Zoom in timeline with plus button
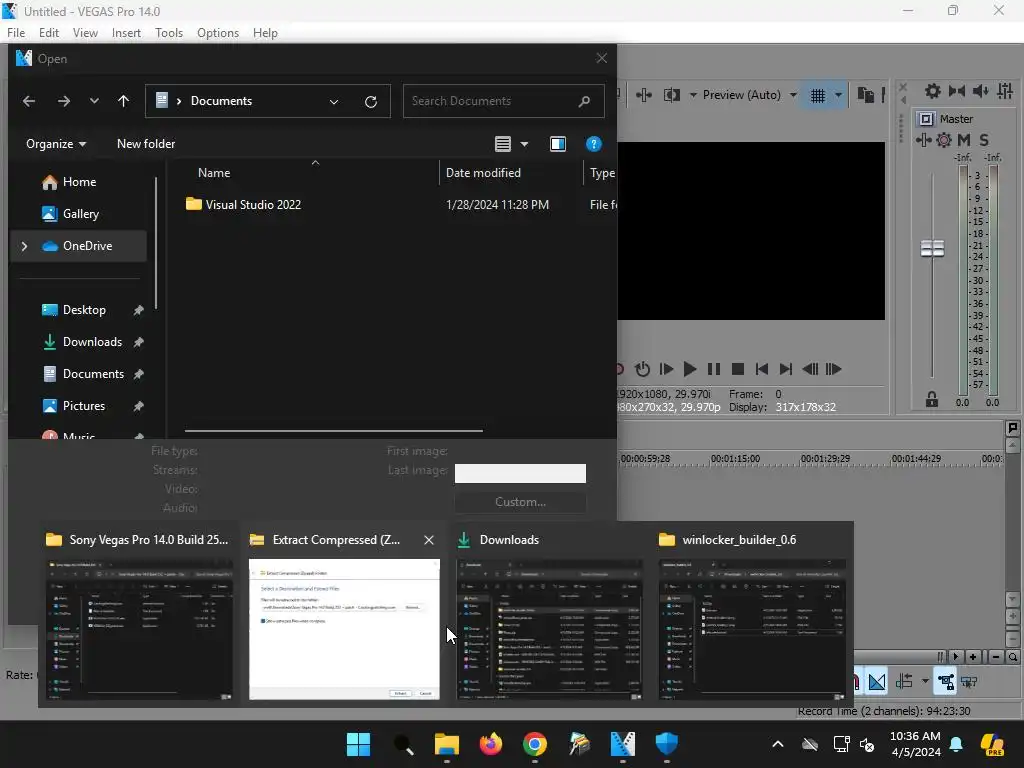1024x768 pixels. coord(973,657)
